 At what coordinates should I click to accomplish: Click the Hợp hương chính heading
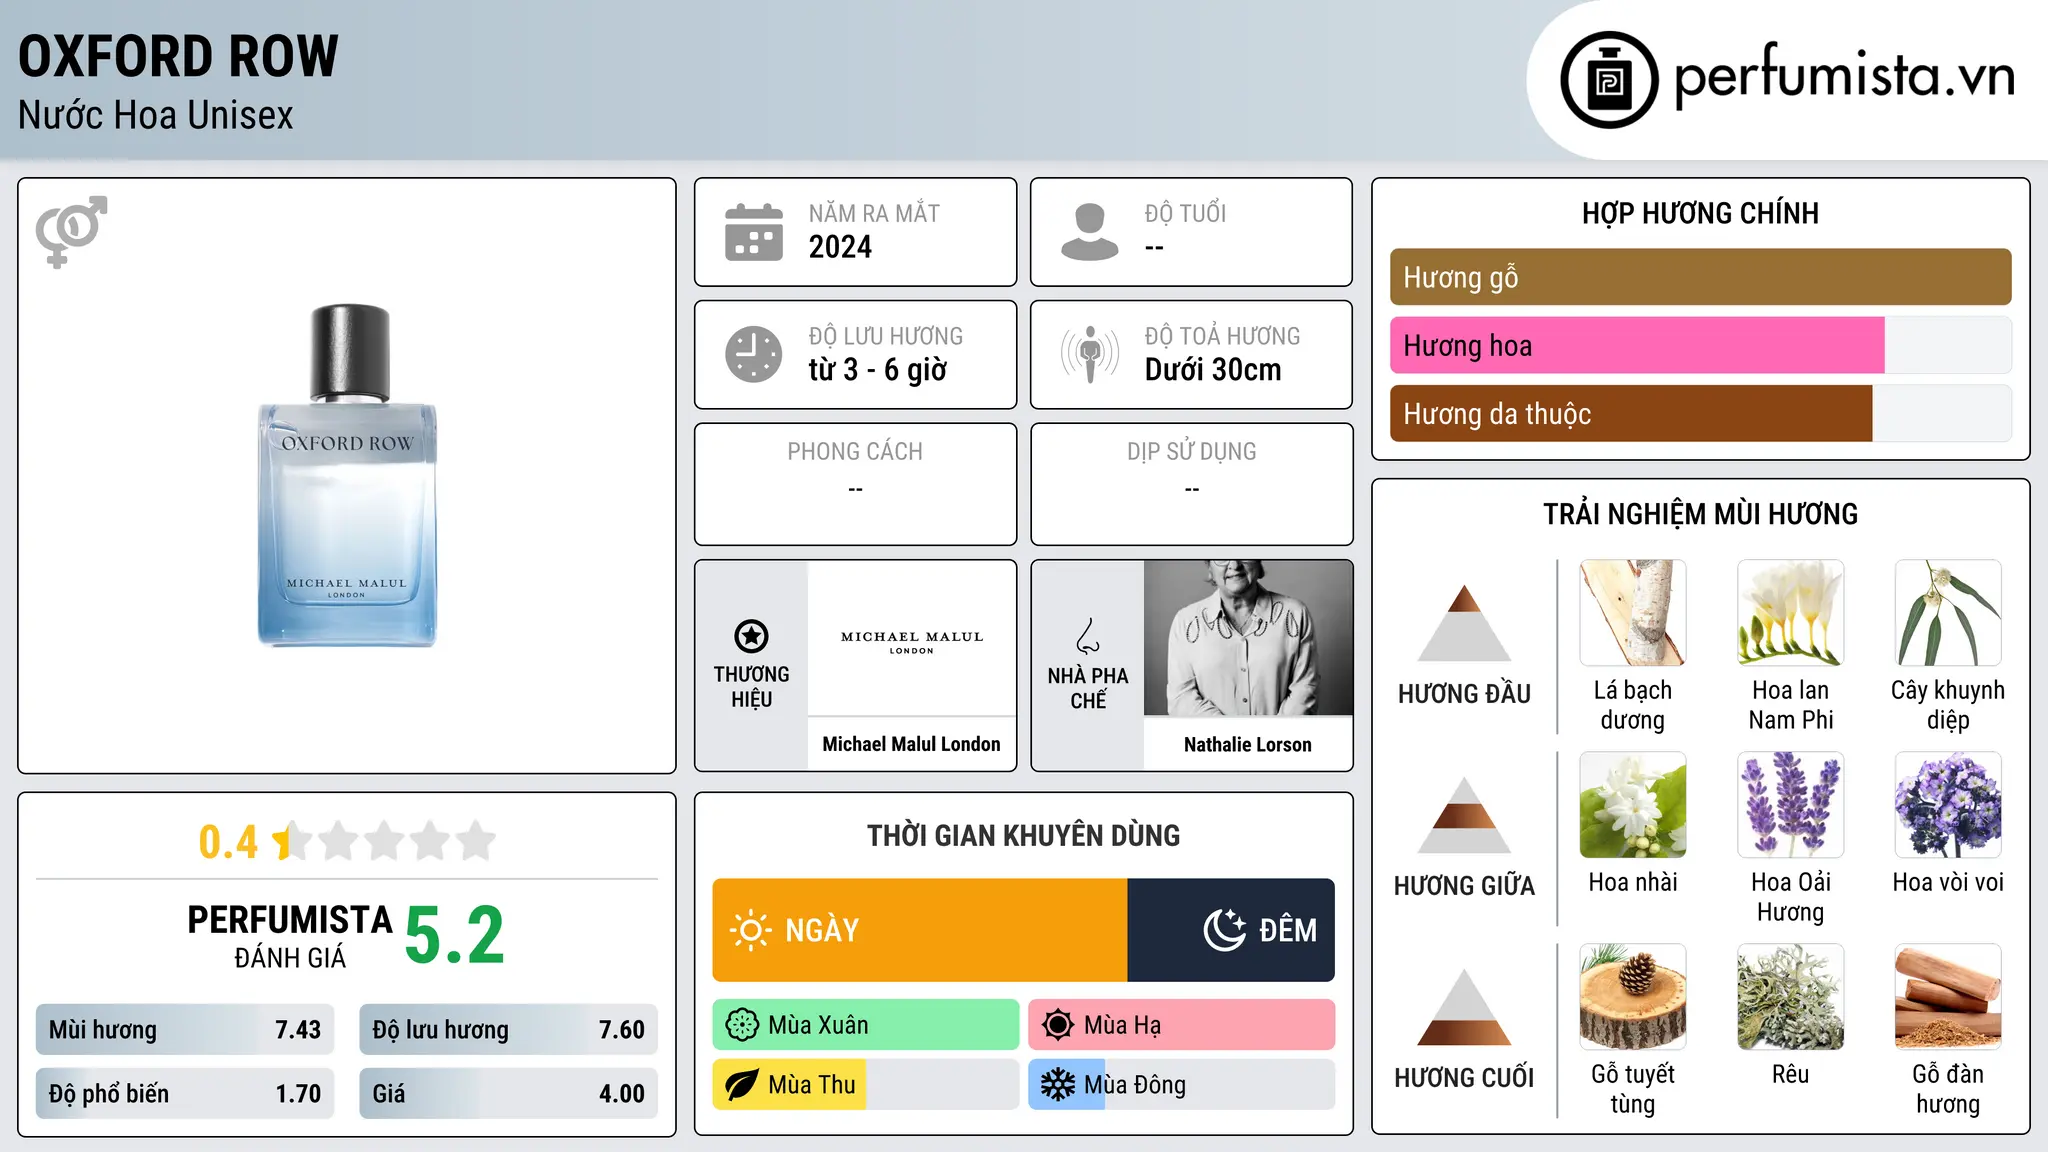1700,213
